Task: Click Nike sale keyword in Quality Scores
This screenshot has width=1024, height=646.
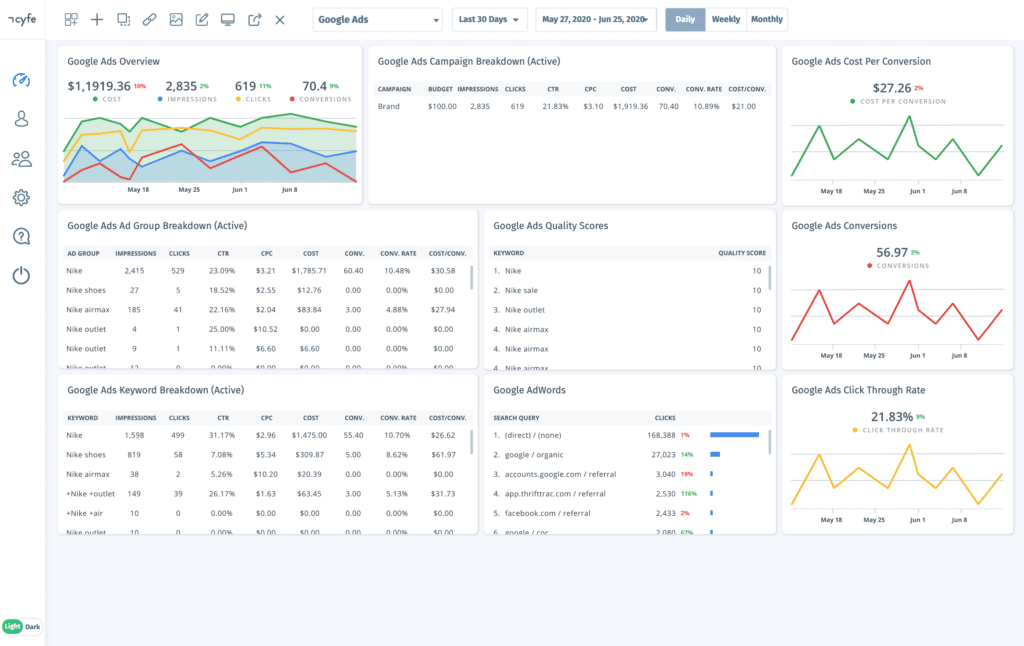Action: click(x=521, y=290)
